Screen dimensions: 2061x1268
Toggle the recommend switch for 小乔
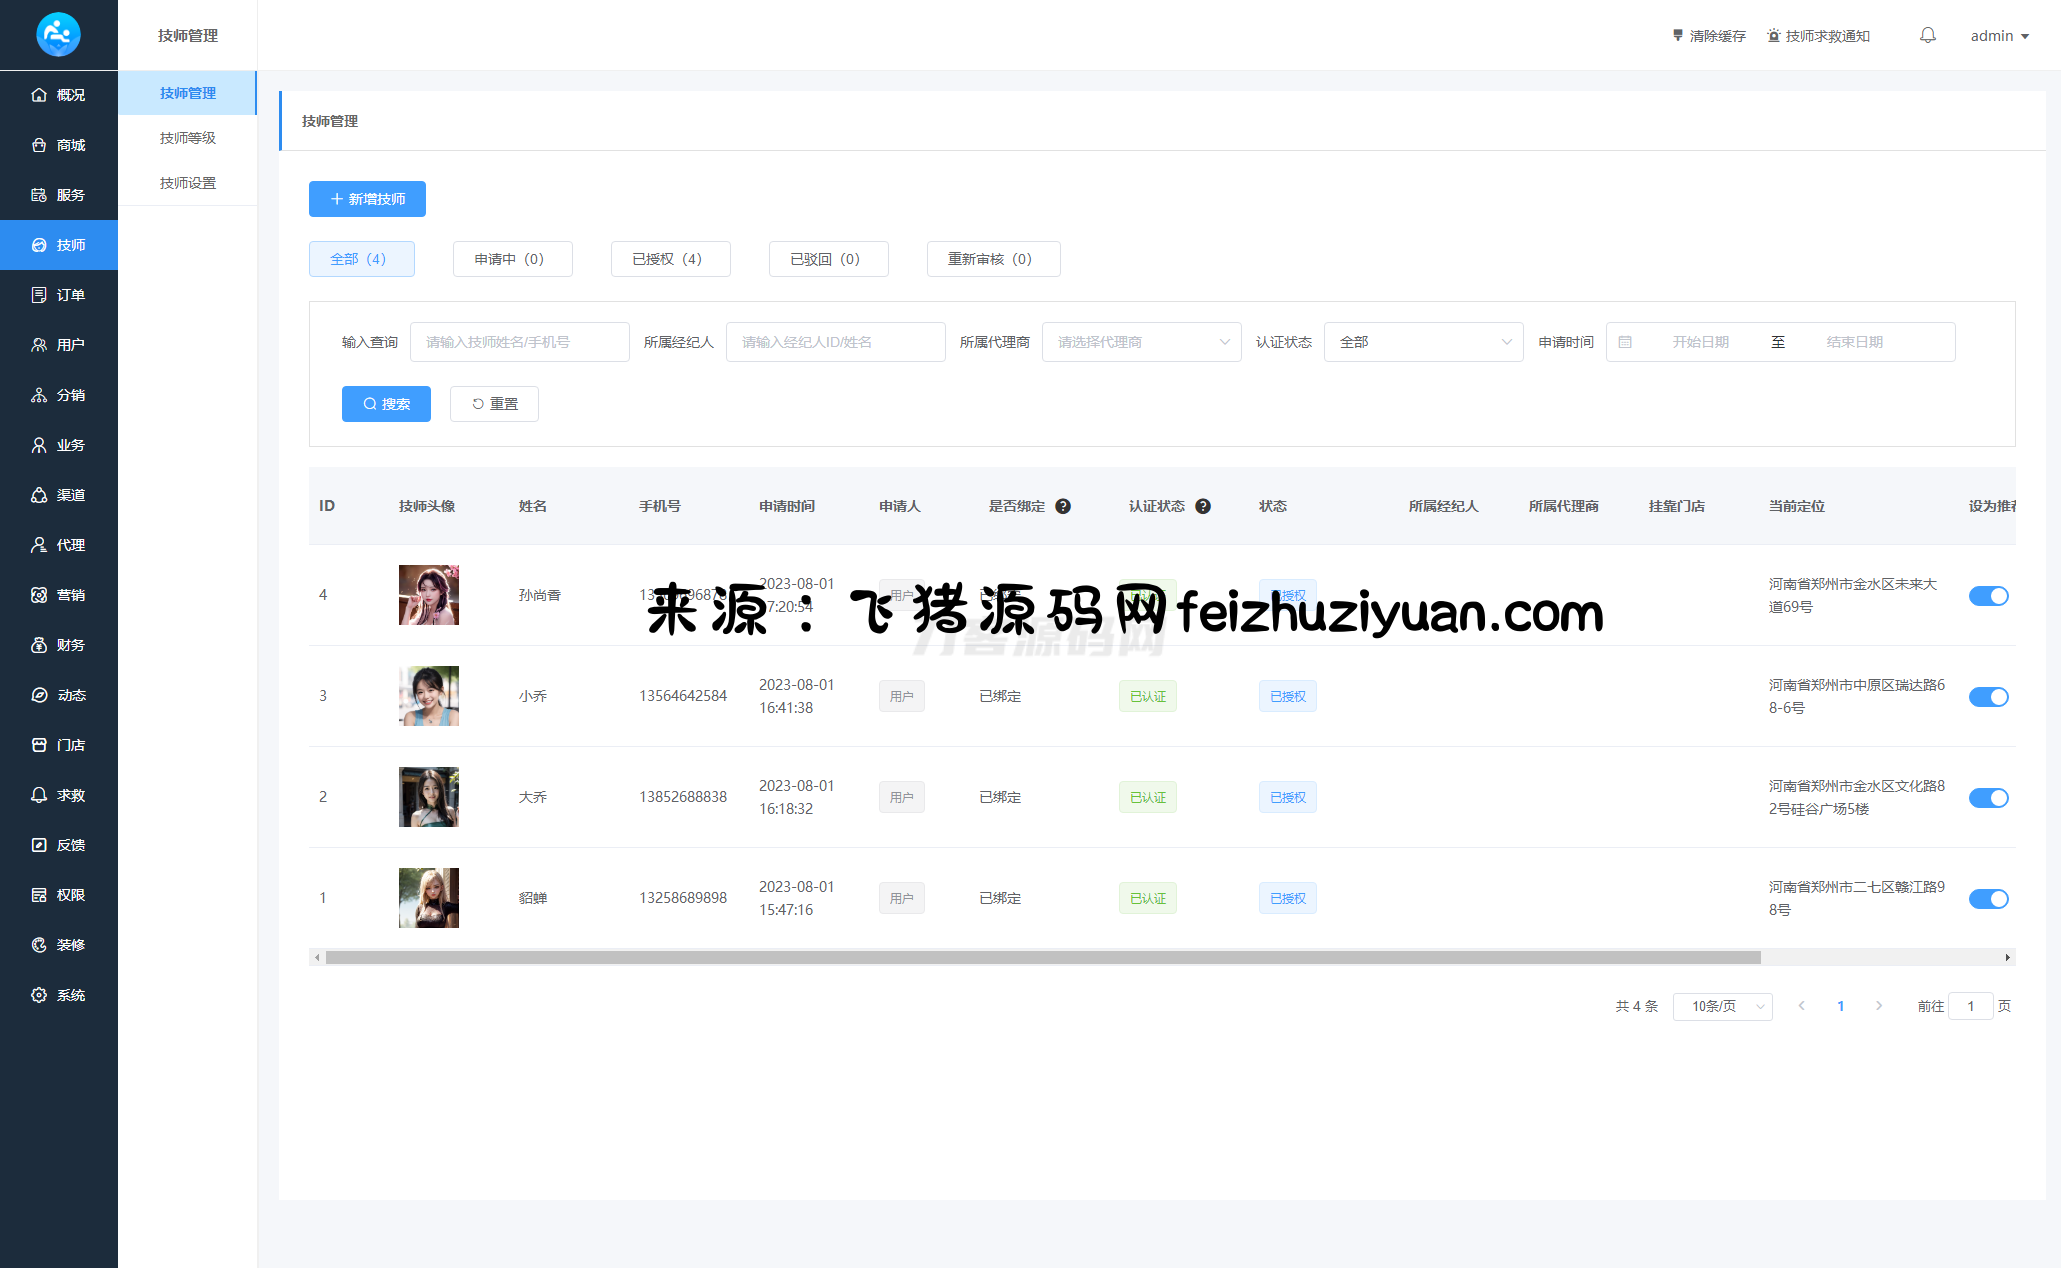point(1988,697)
